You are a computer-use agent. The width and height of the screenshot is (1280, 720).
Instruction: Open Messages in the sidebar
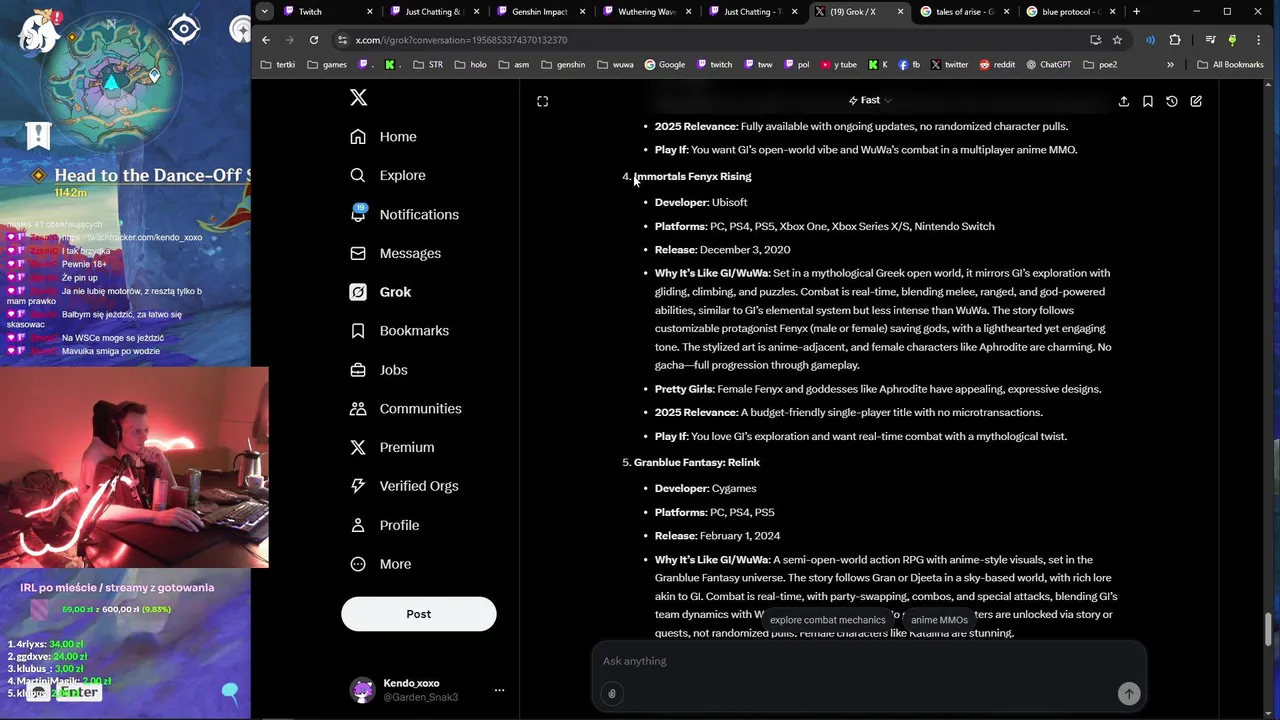pos(395,253)
